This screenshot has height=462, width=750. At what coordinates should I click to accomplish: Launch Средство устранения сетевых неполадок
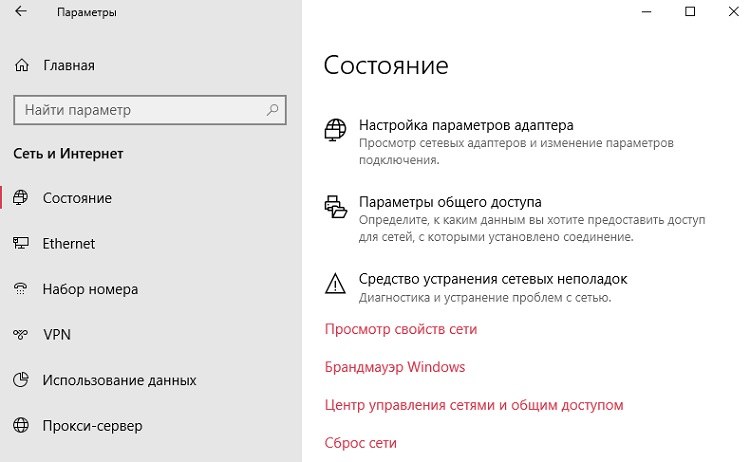pos(493,279)
